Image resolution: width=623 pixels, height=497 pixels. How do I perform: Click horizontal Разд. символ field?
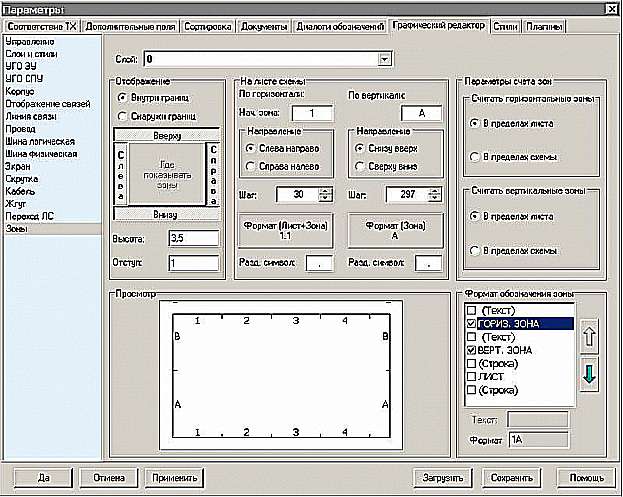click(x=319, y=263)
